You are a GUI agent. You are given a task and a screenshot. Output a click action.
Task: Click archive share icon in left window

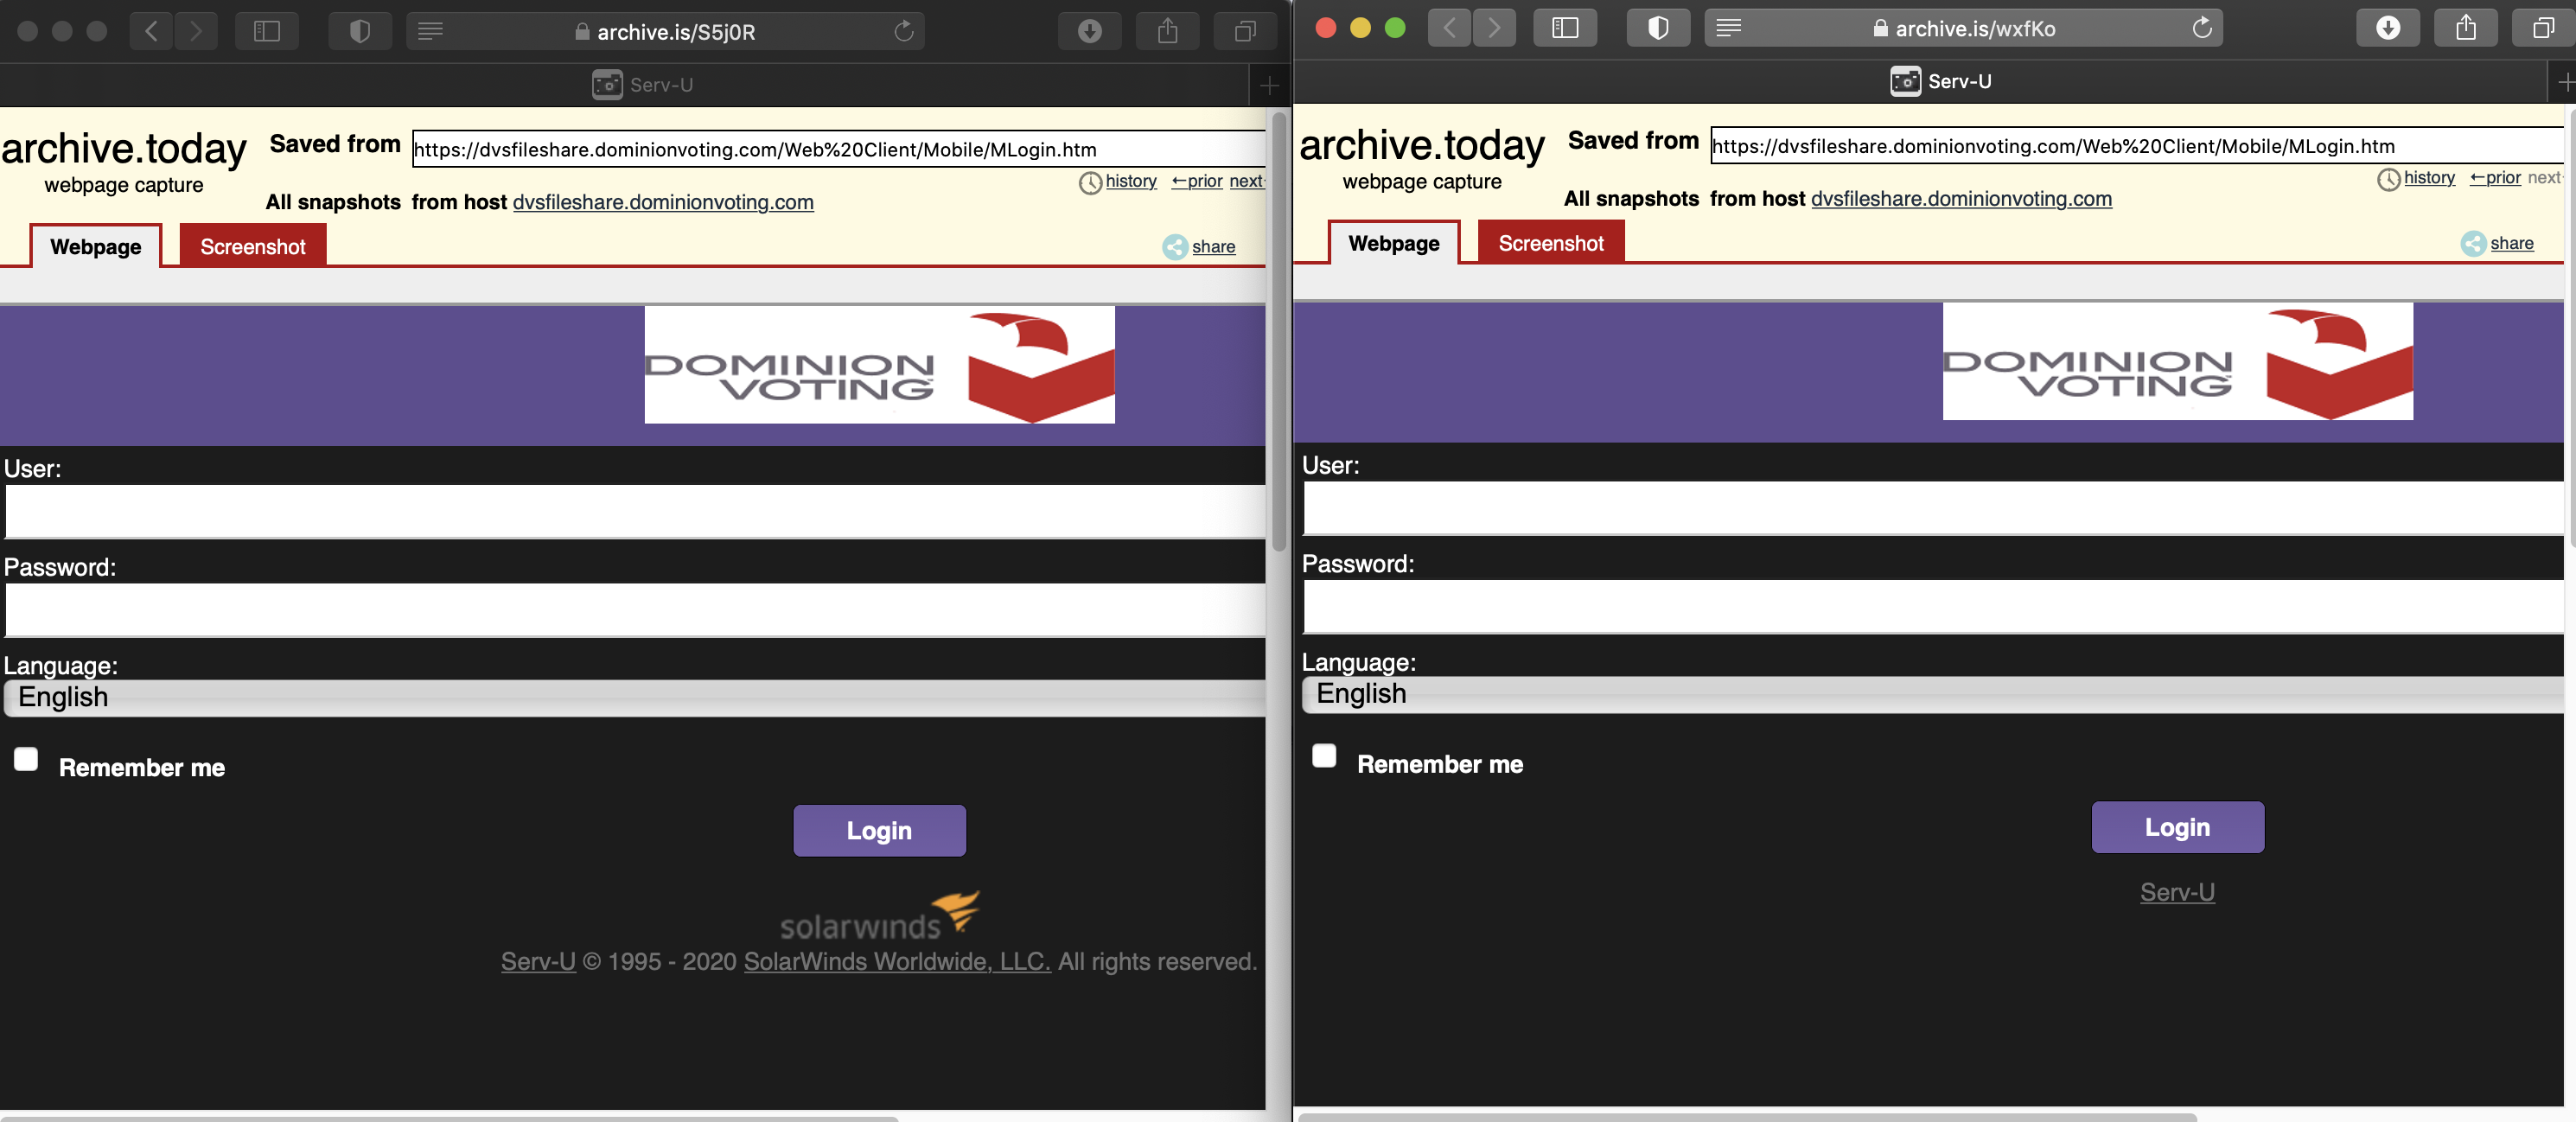pyautogui.click(x=1175, y=247)
